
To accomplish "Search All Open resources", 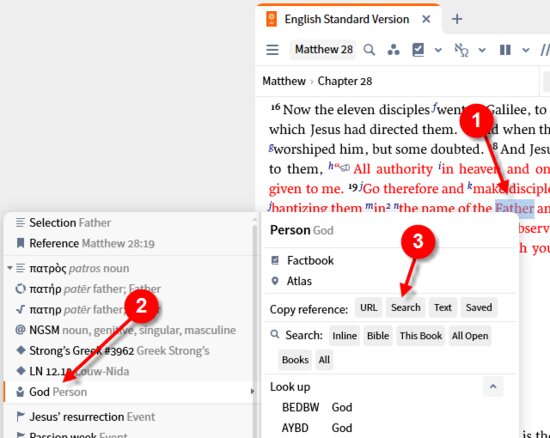I will [470, 336].
